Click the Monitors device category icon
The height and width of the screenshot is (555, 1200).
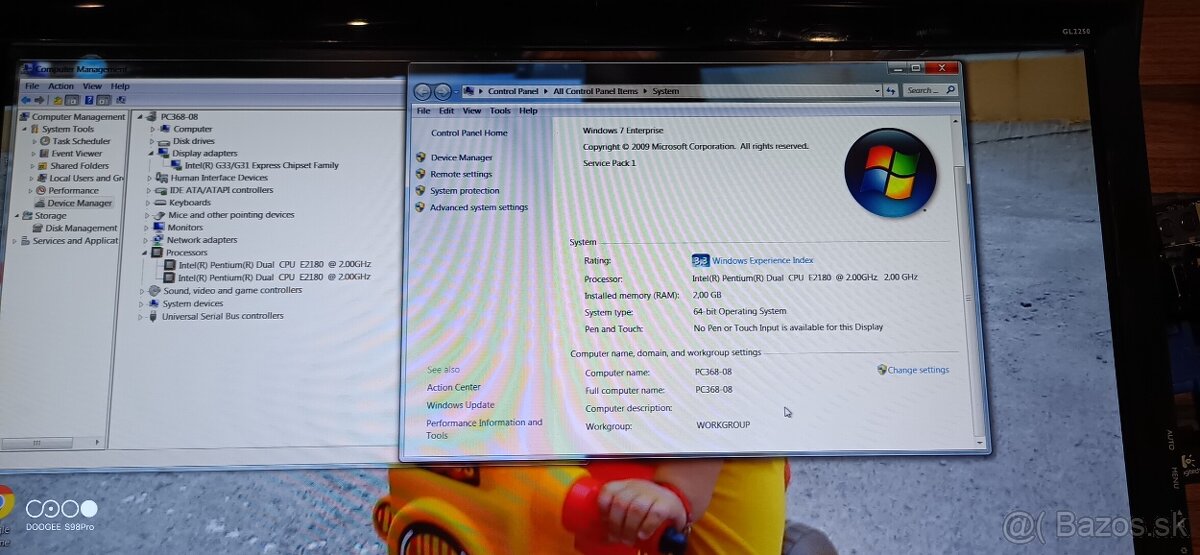[159, 227]
